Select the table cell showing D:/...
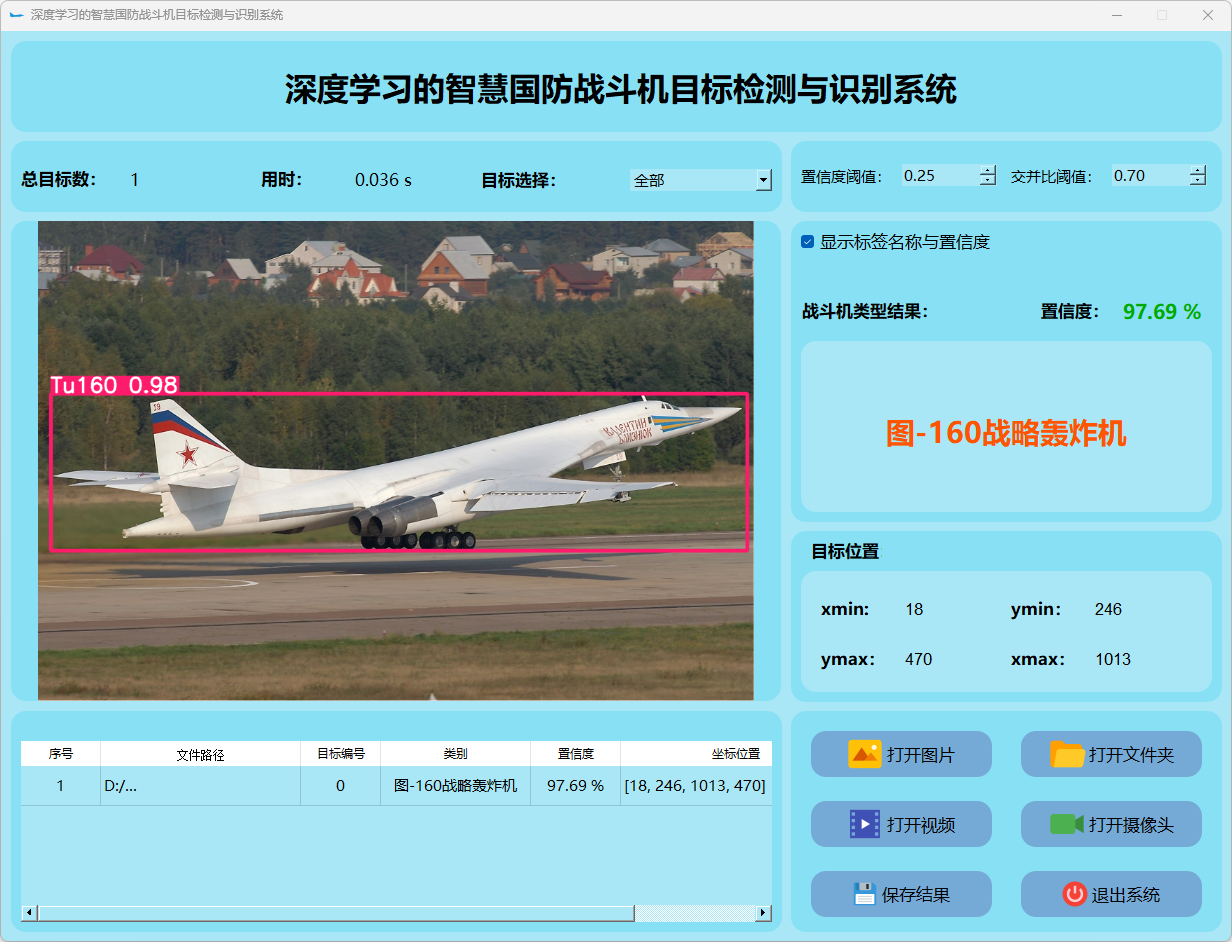 200,786
